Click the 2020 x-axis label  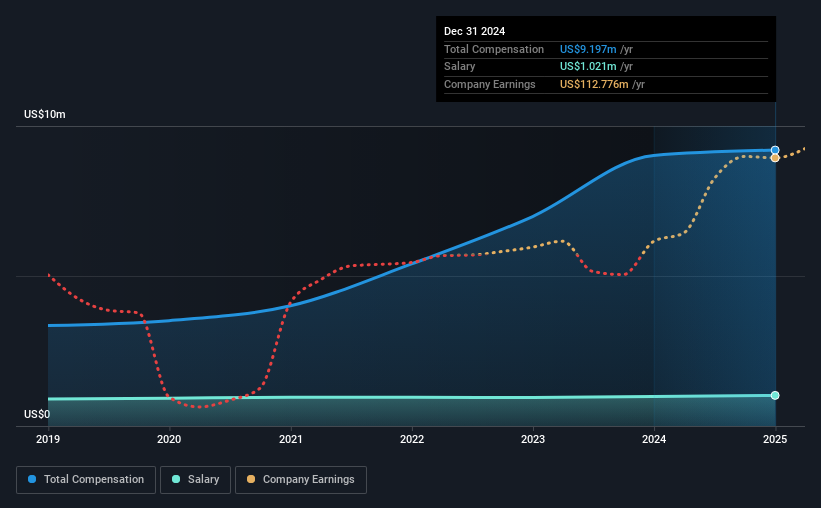(169, 439)
